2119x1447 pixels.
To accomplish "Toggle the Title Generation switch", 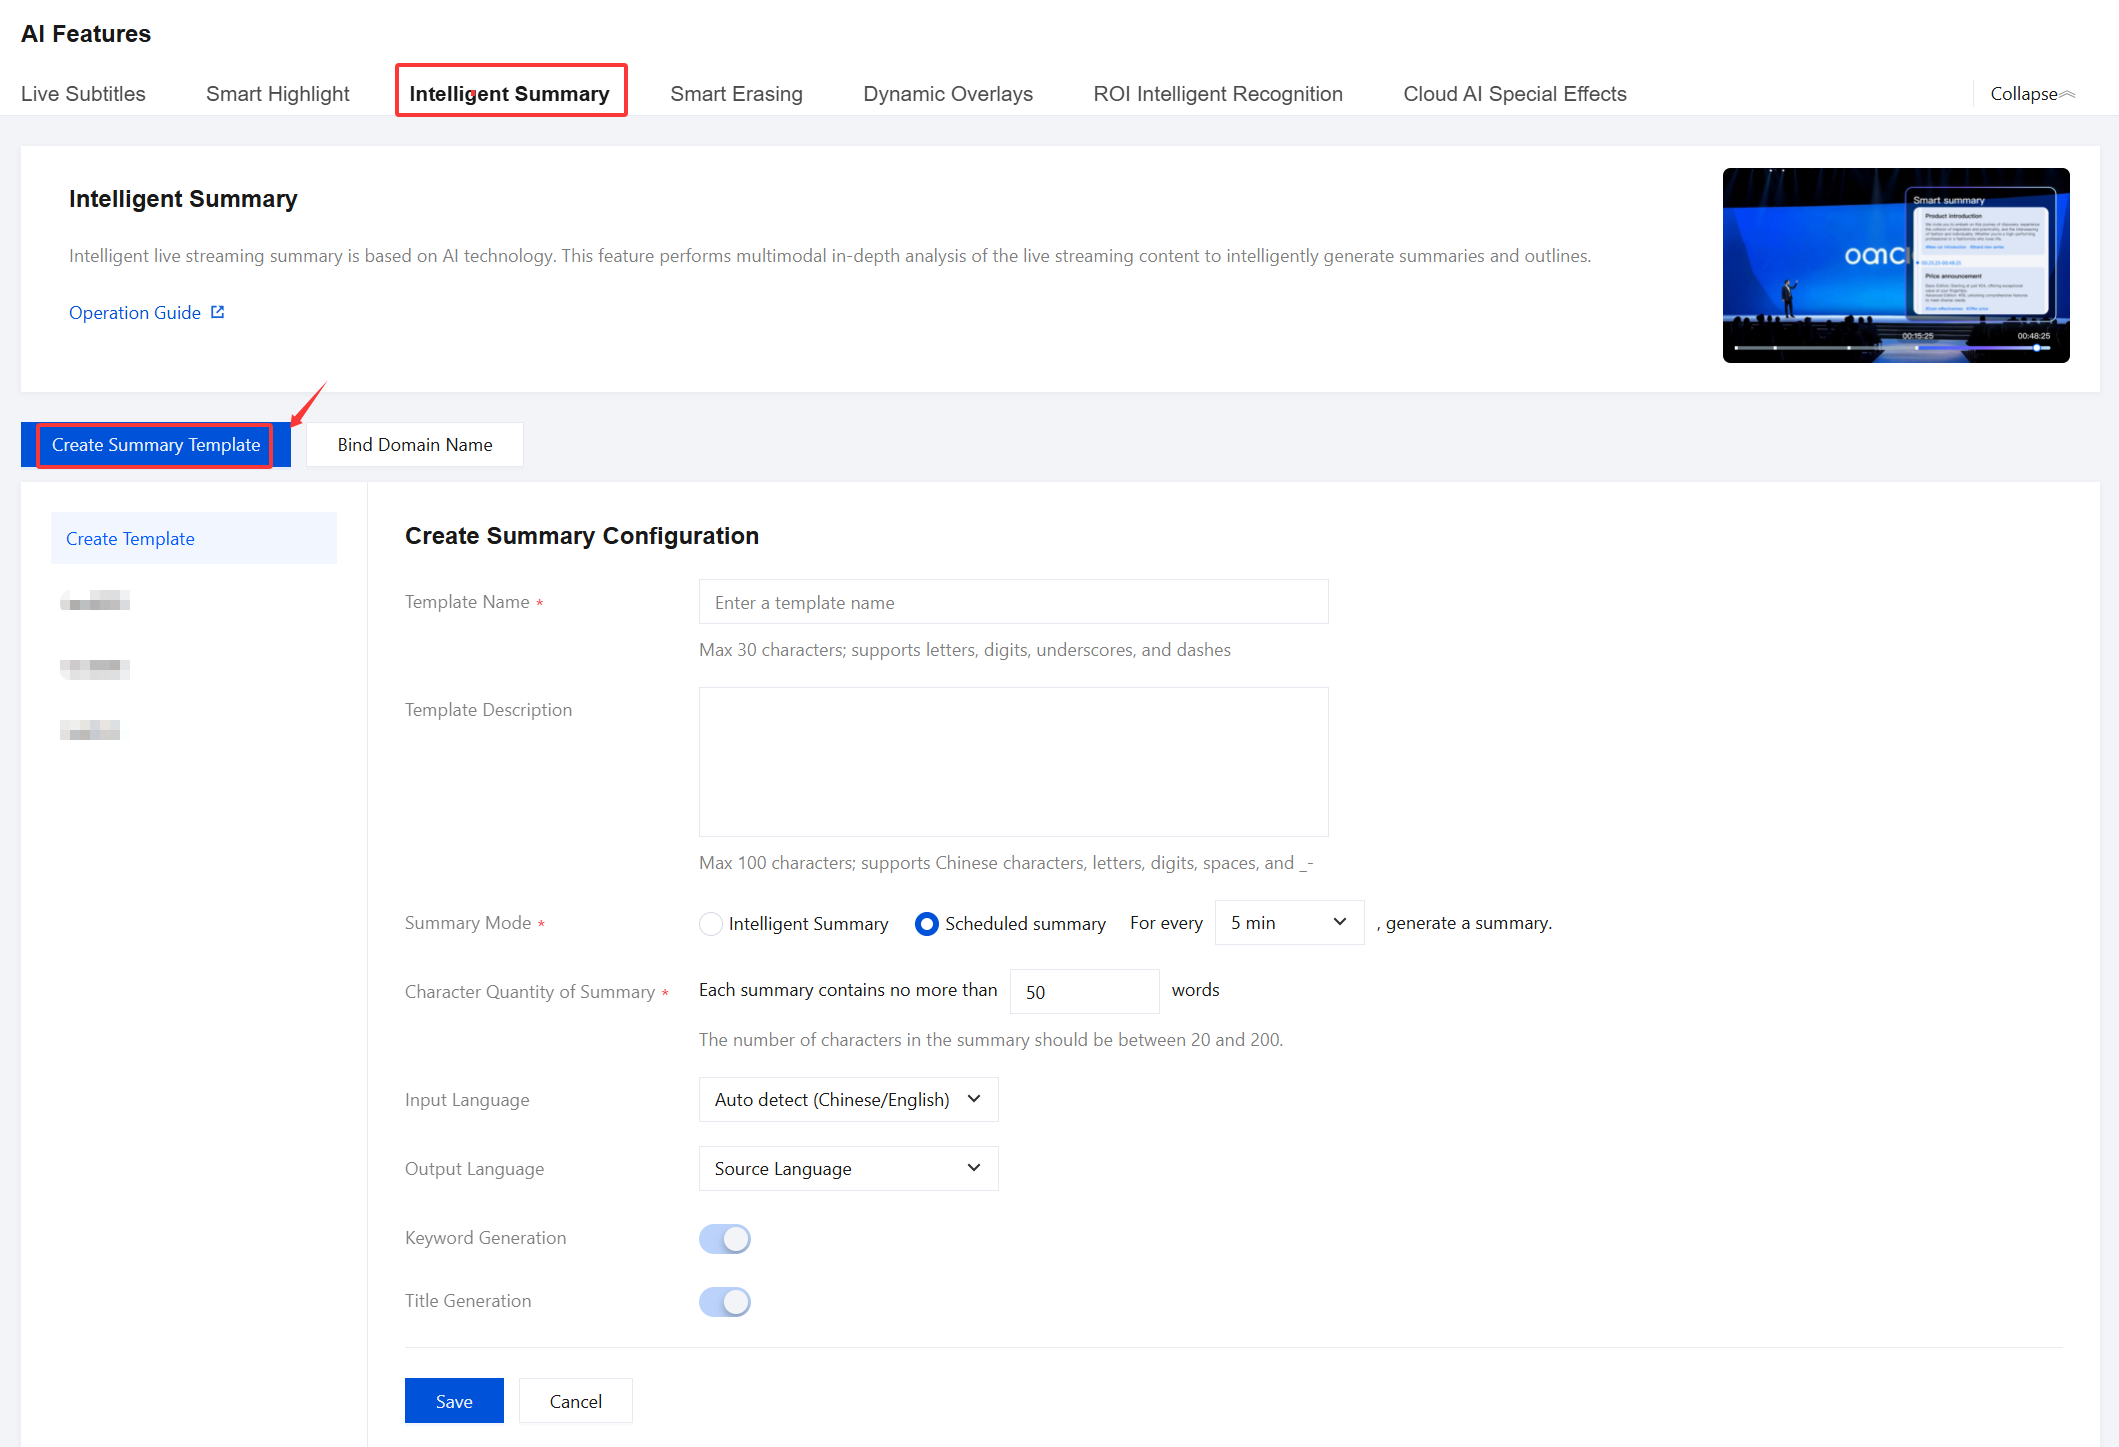I will [725, 1302].
